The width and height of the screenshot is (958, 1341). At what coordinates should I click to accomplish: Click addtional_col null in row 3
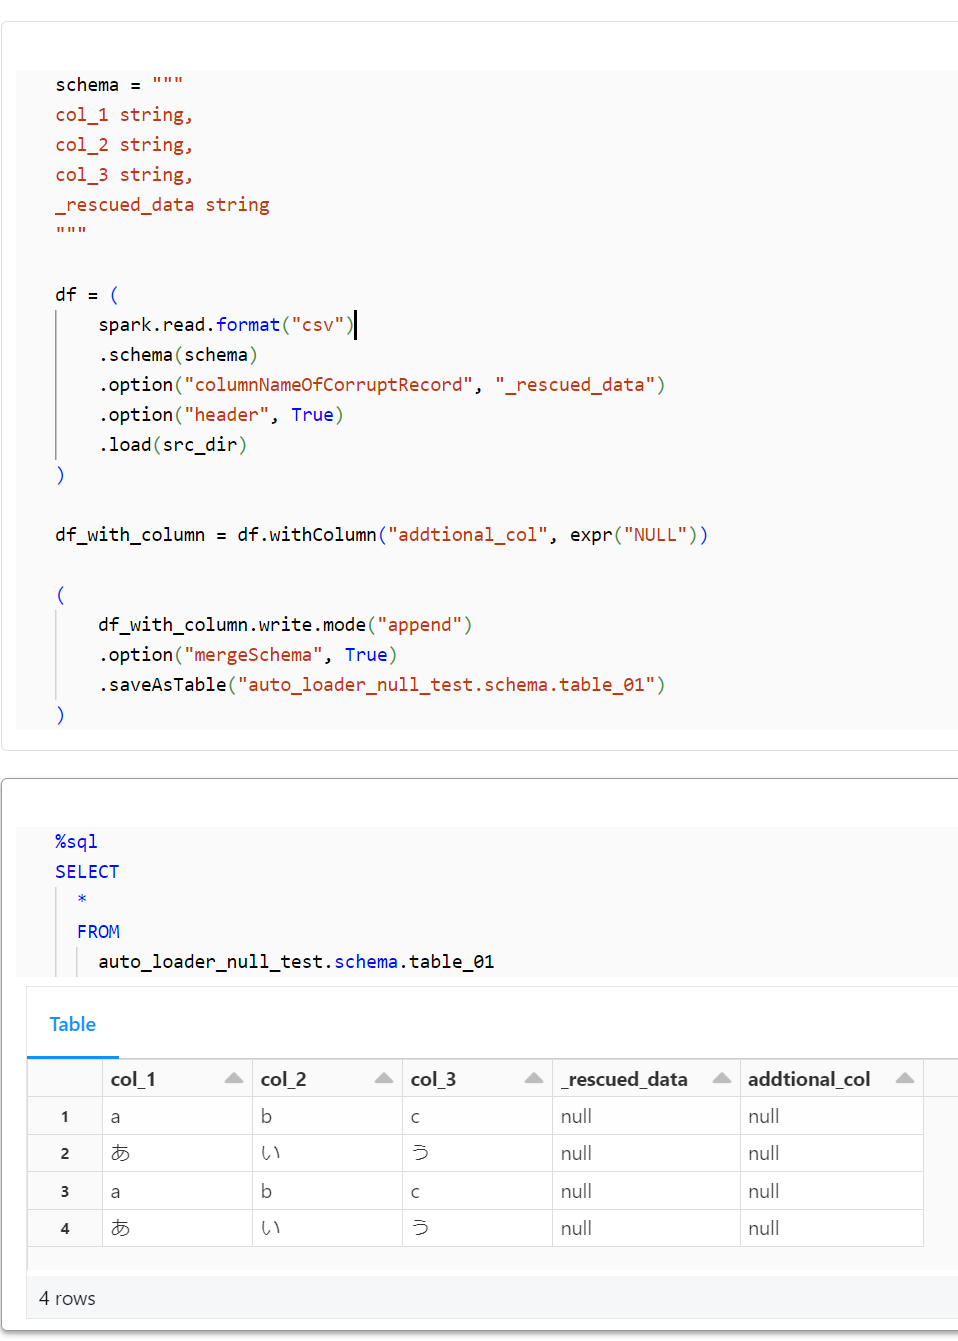(x=832, y=1191)
